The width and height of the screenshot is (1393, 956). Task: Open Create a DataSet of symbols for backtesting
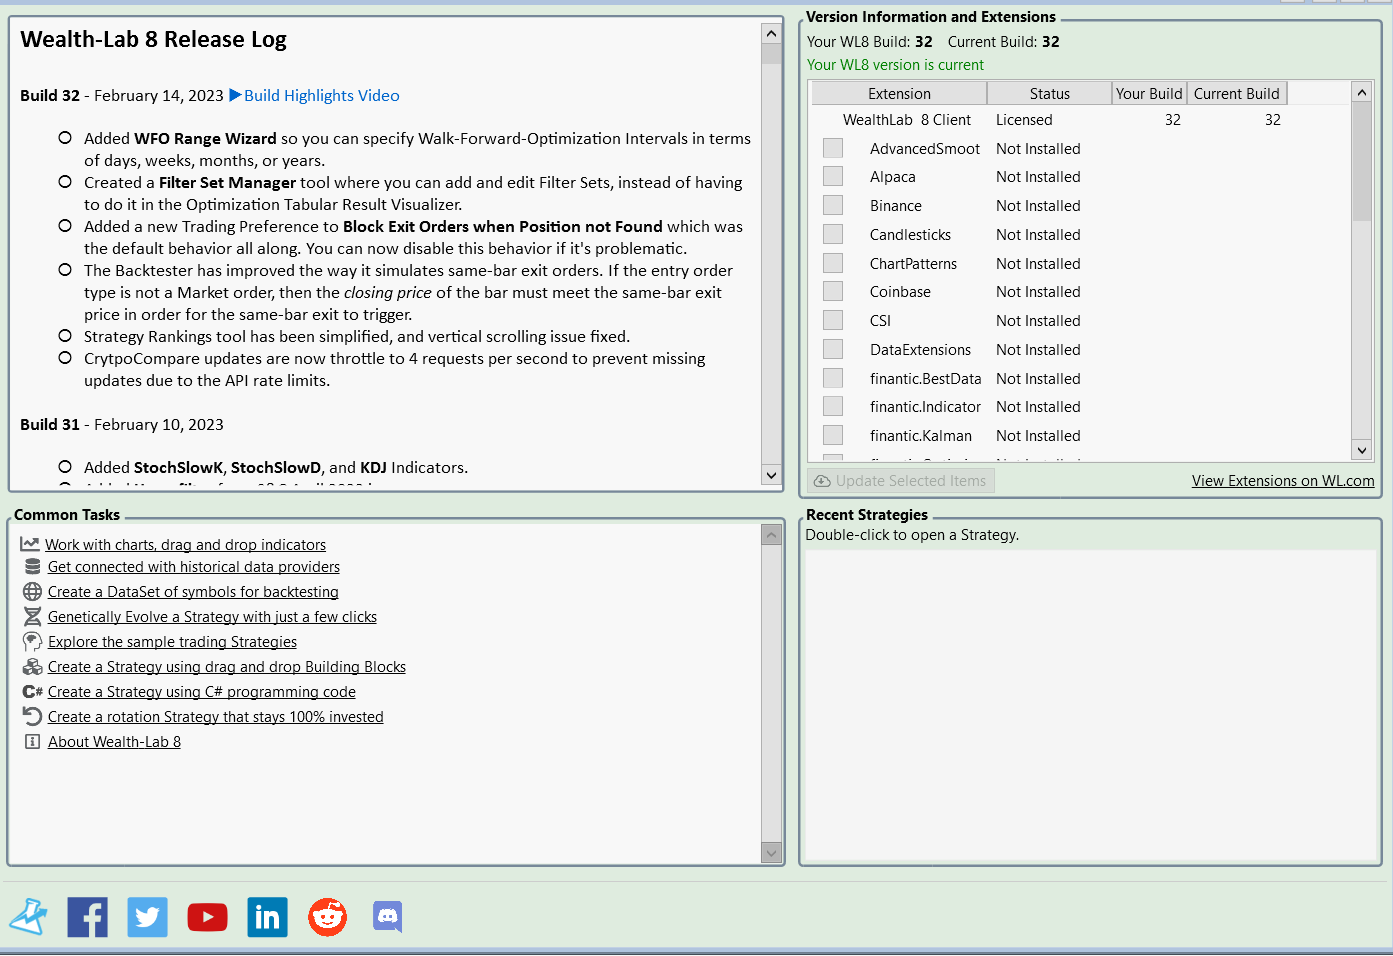(x=193, y=592)
